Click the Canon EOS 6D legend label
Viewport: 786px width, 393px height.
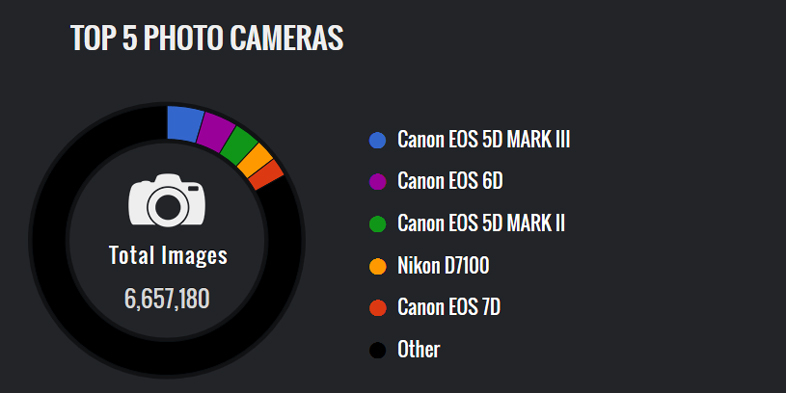450,181
